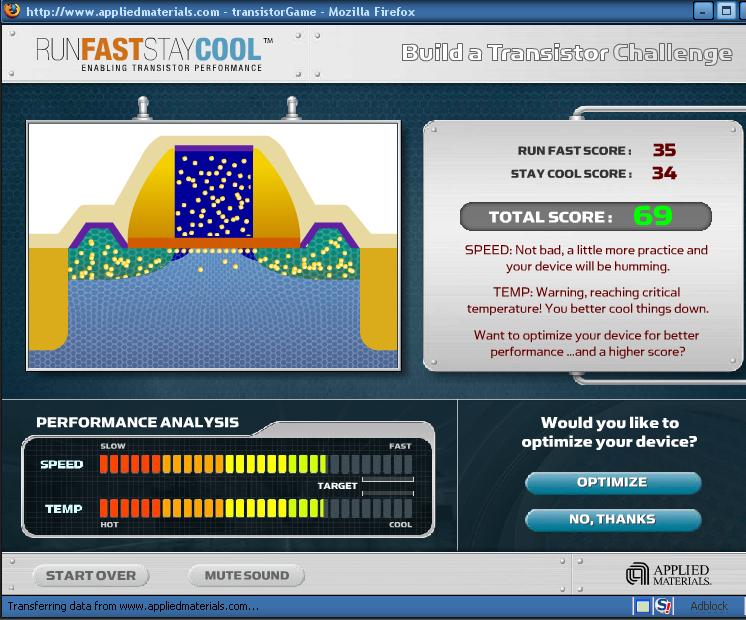Click the TOTAL SCORE 69 display
This screenshot has width=746, height=620.
[586, 217]
